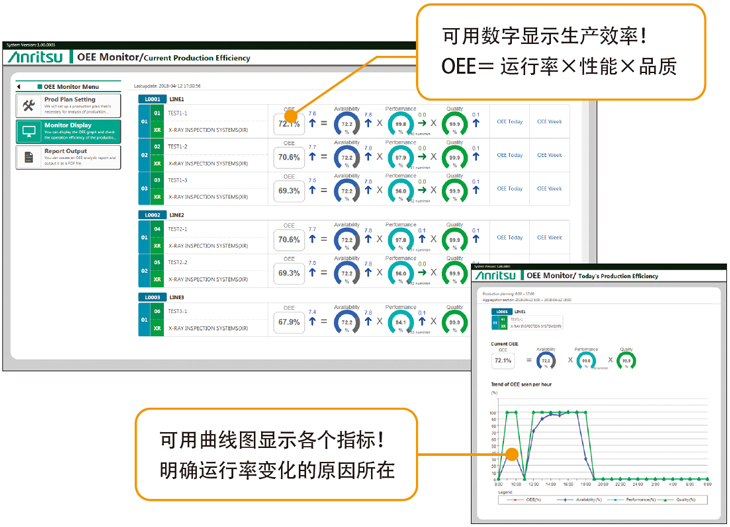Click the 67.9% OEE value for TEST3-1
This screenshot has height=527, width=730.
click(x=289, y=322)
